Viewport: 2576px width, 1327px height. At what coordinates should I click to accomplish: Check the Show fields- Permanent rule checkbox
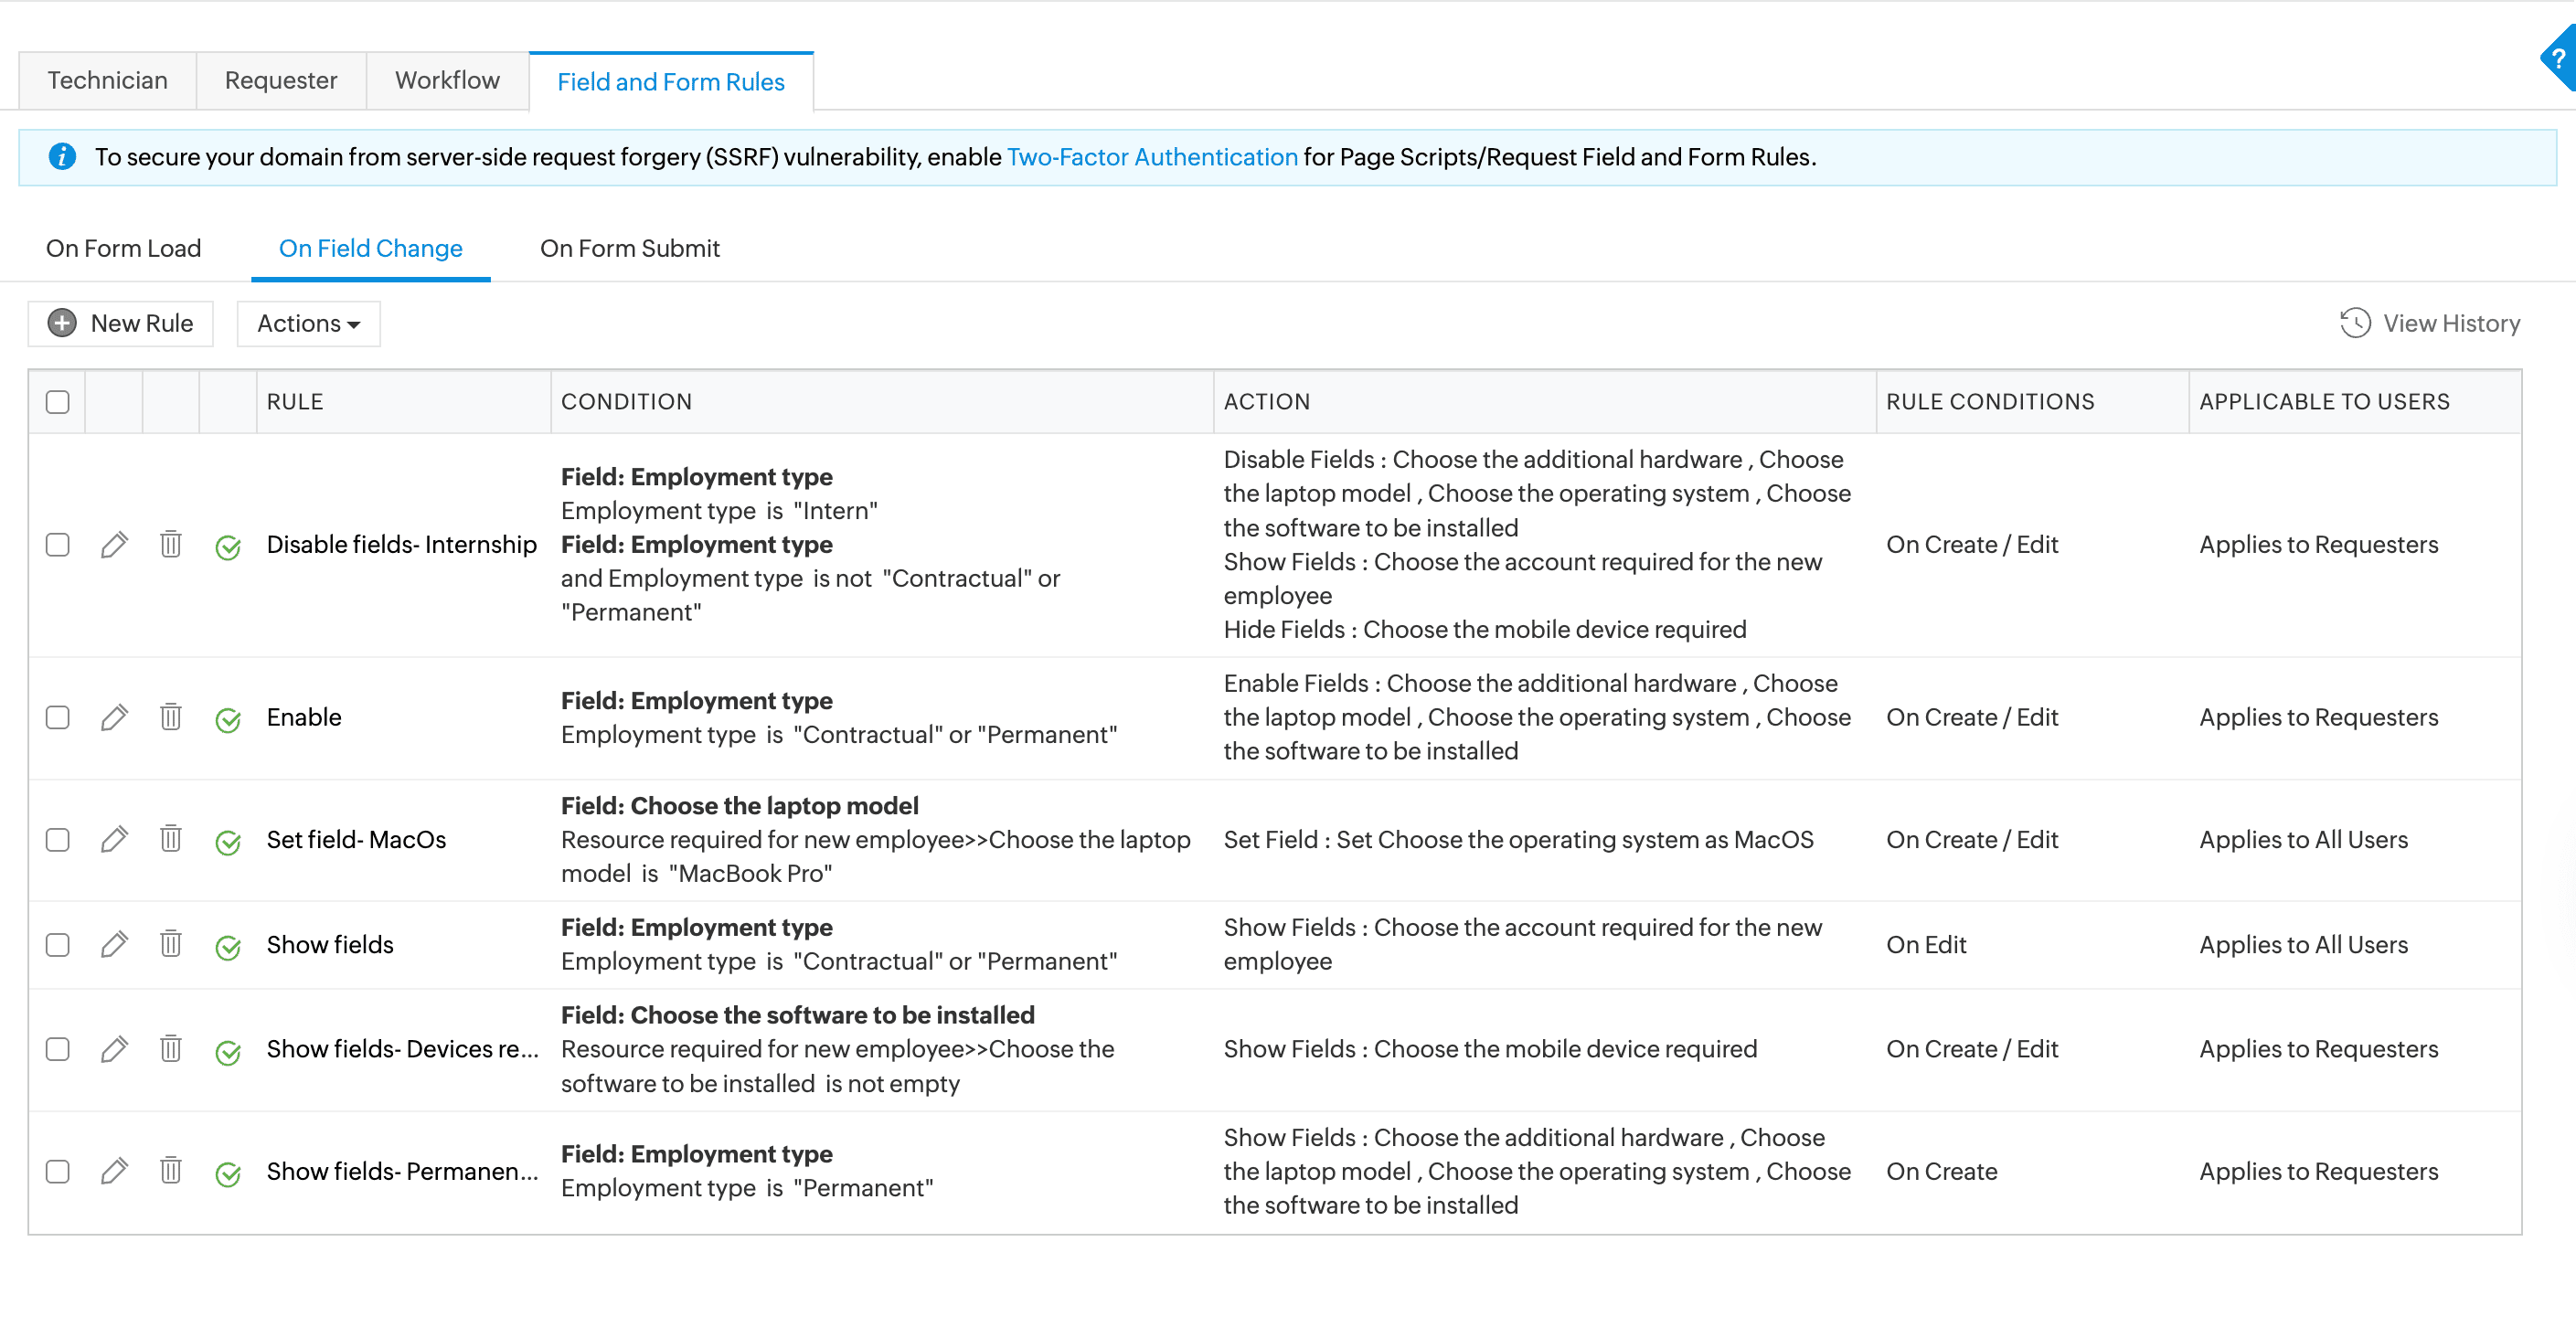(x=57, y=1172)
